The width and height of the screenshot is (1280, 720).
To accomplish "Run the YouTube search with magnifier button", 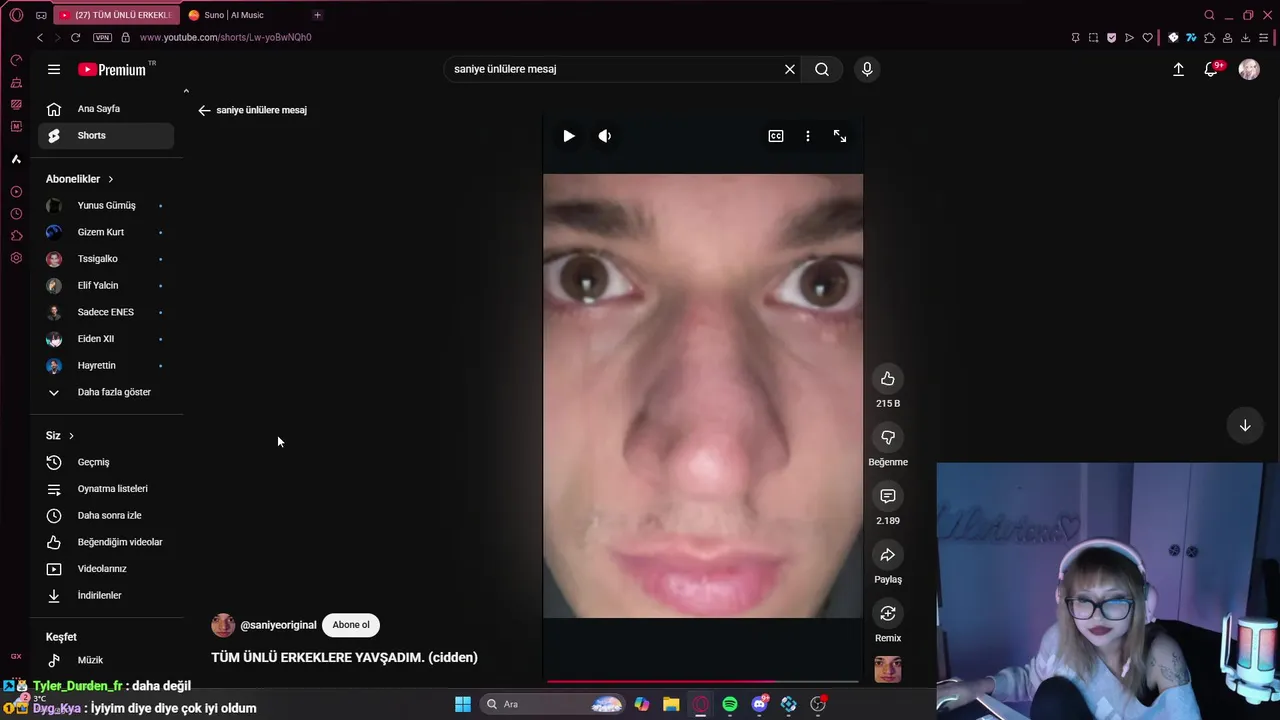I will [822, 69].
